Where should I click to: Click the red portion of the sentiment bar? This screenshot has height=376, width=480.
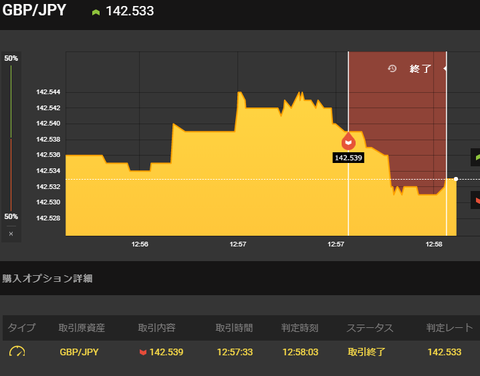(x=11, y=175)
